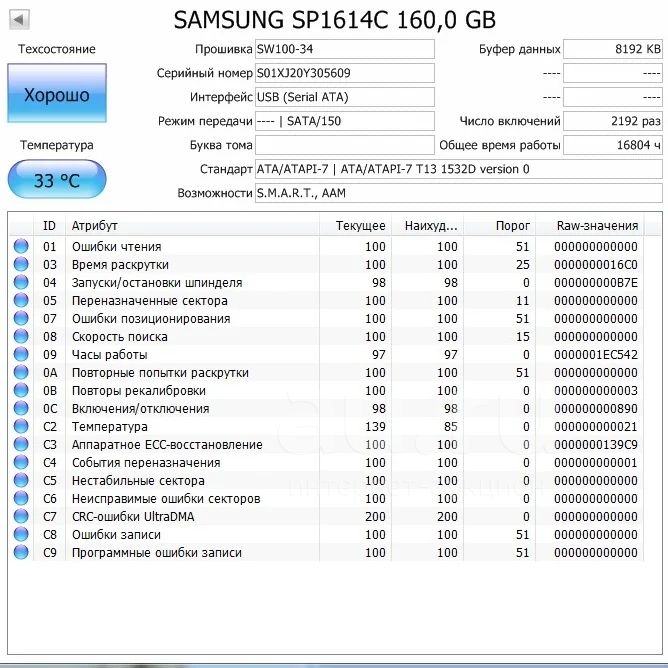
Task: Click the status orb for Нестабильные сектора
Action: [21, 481]
